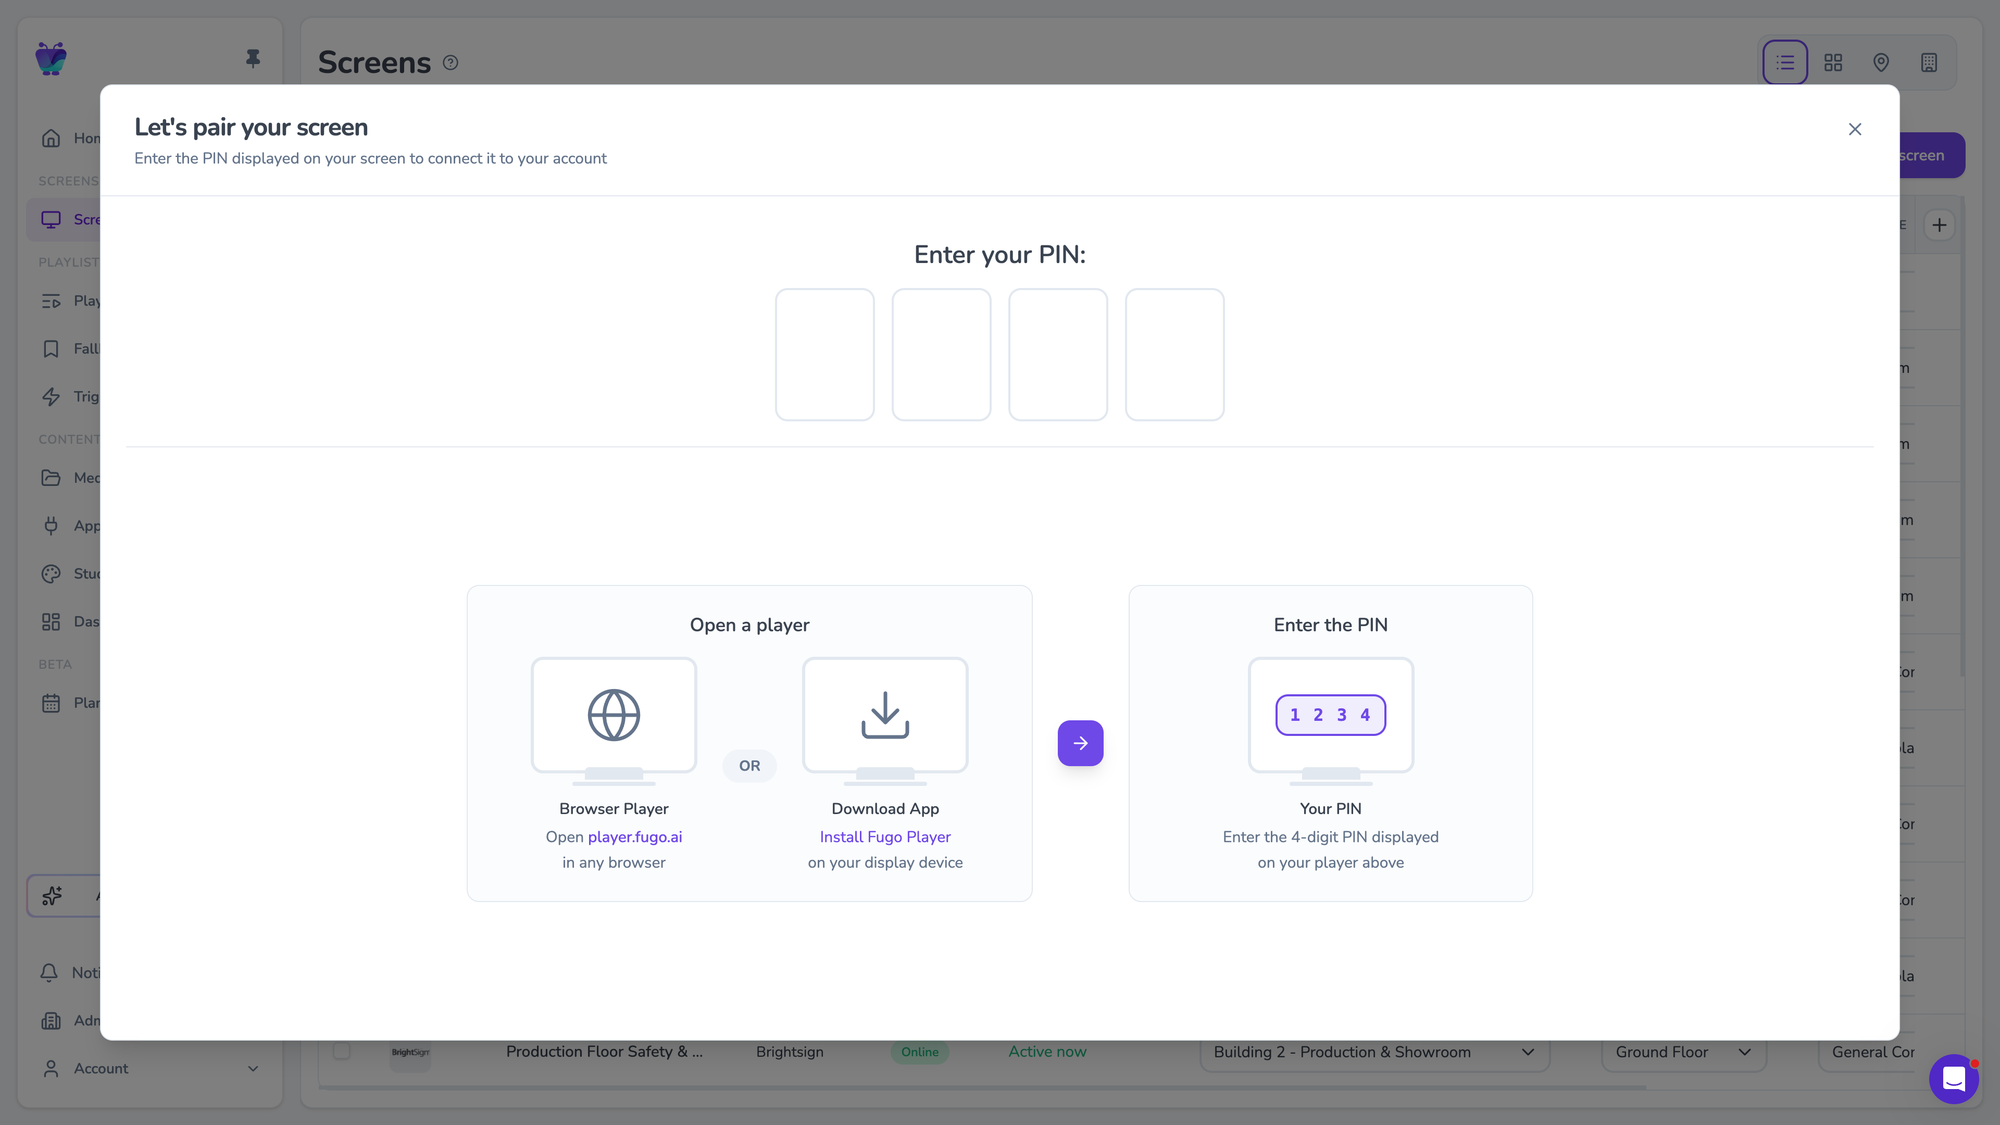This screenshot has width=2000, height=1125.
Task: Click the second PIN digit box
Action: (x=942, y=355)
